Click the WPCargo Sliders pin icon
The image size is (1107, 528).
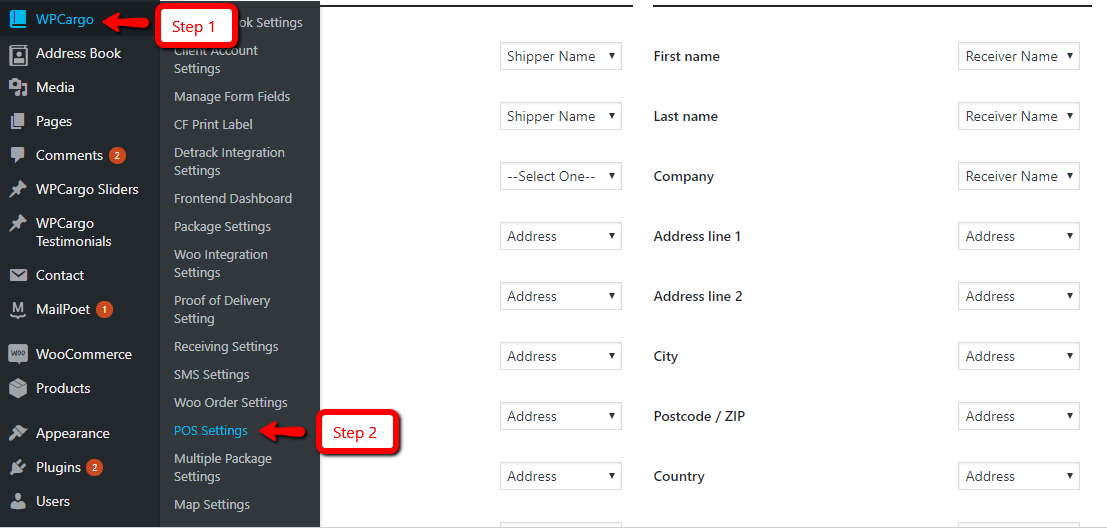click(x=18, y=189)
